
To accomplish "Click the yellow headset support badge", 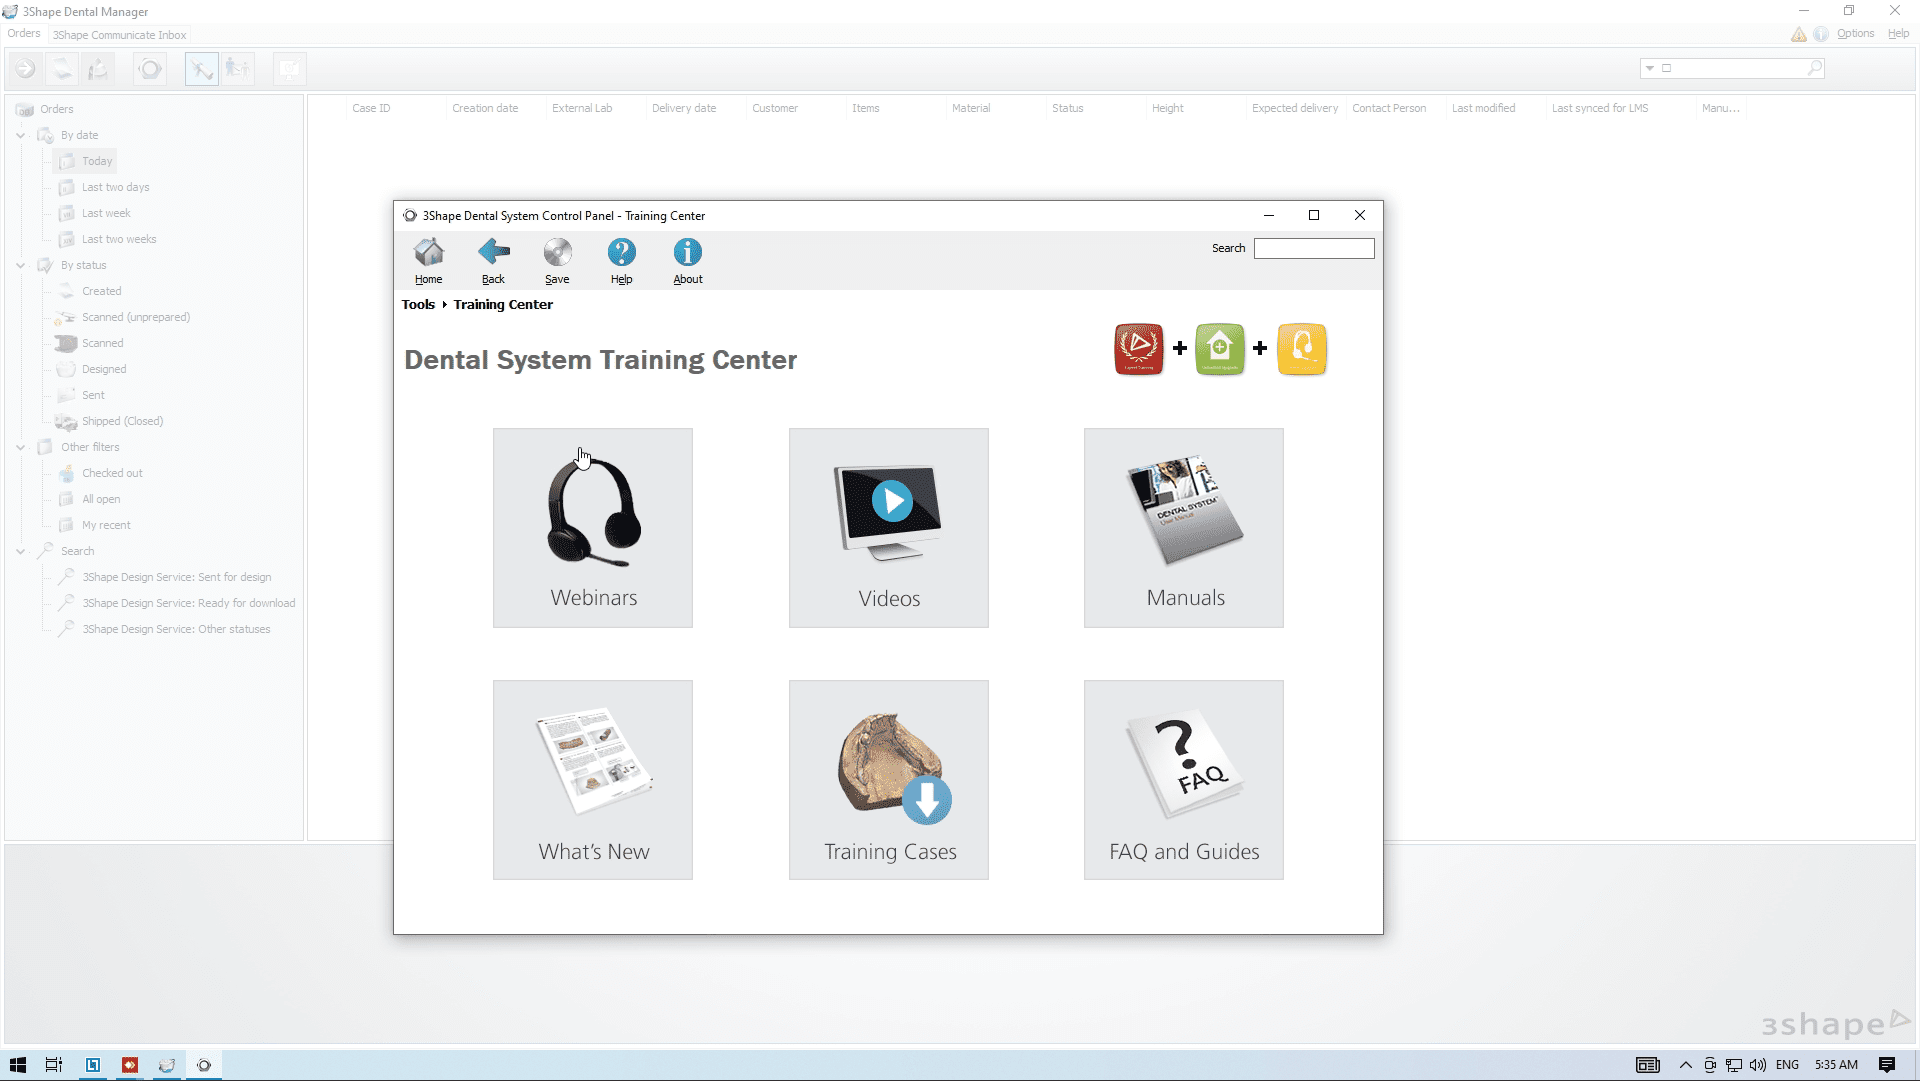I will pos(1301,349).
